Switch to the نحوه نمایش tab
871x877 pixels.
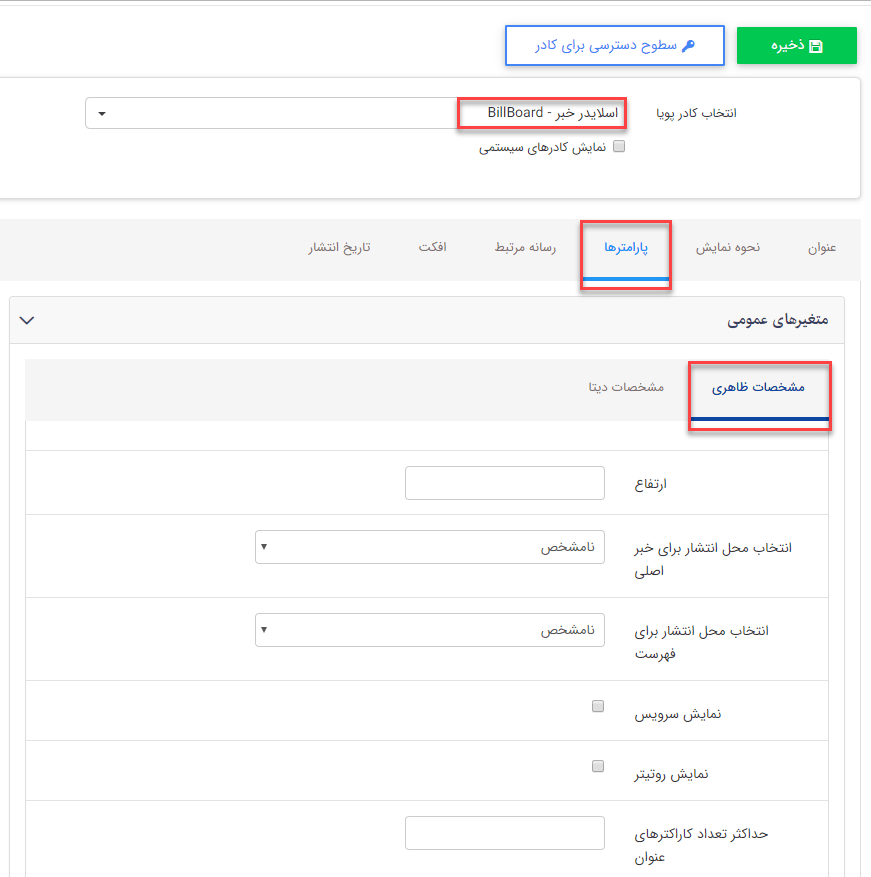[726, 247]
